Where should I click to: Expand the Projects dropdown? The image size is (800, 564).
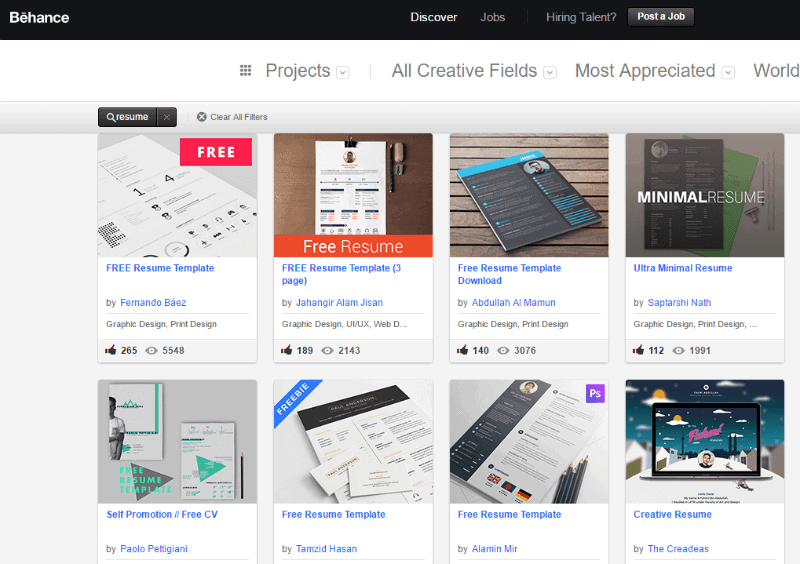(x=342, y=72)
